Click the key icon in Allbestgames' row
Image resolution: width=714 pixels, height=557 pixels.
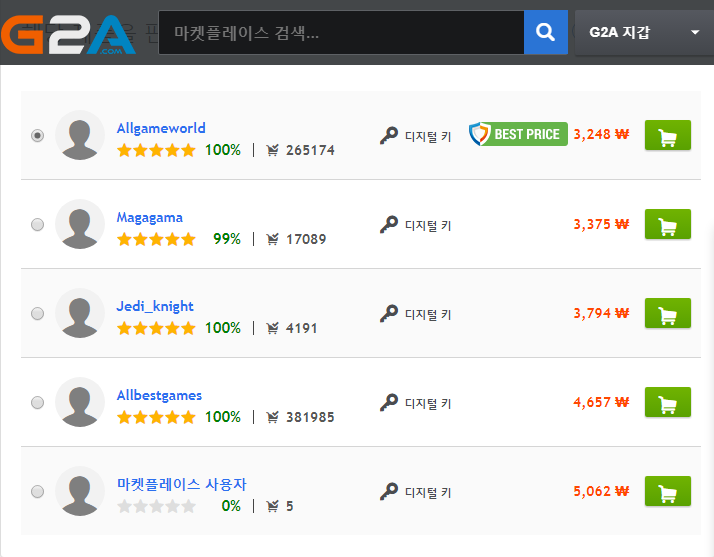(389, 403)
